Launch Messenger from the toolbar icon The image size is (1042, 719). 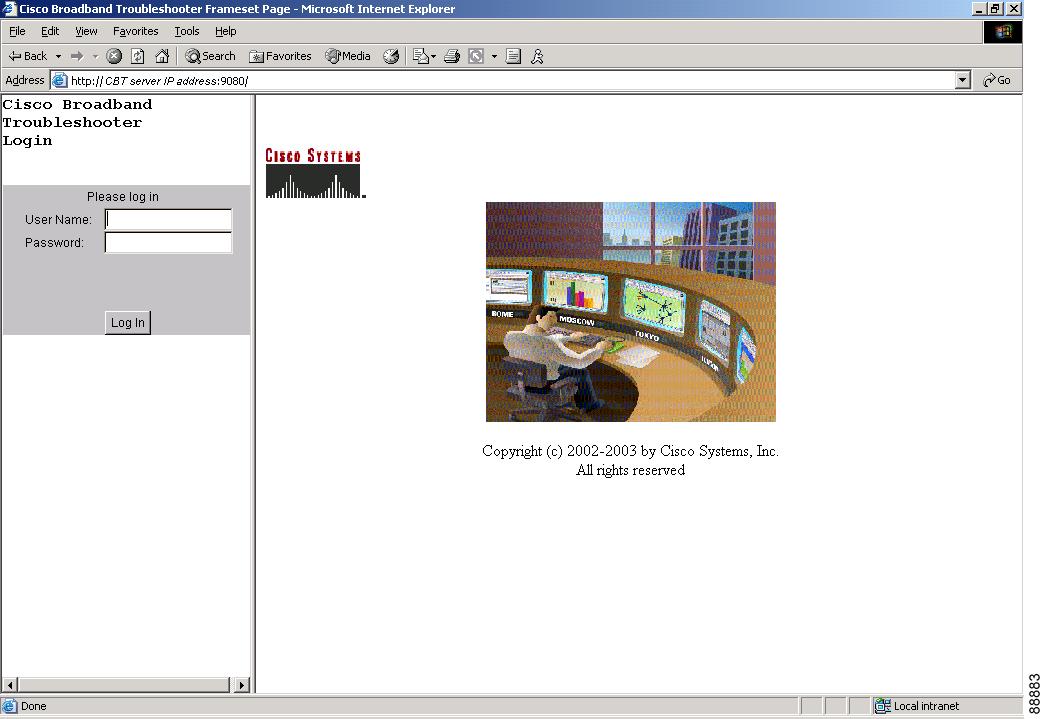tap(537, 56)
